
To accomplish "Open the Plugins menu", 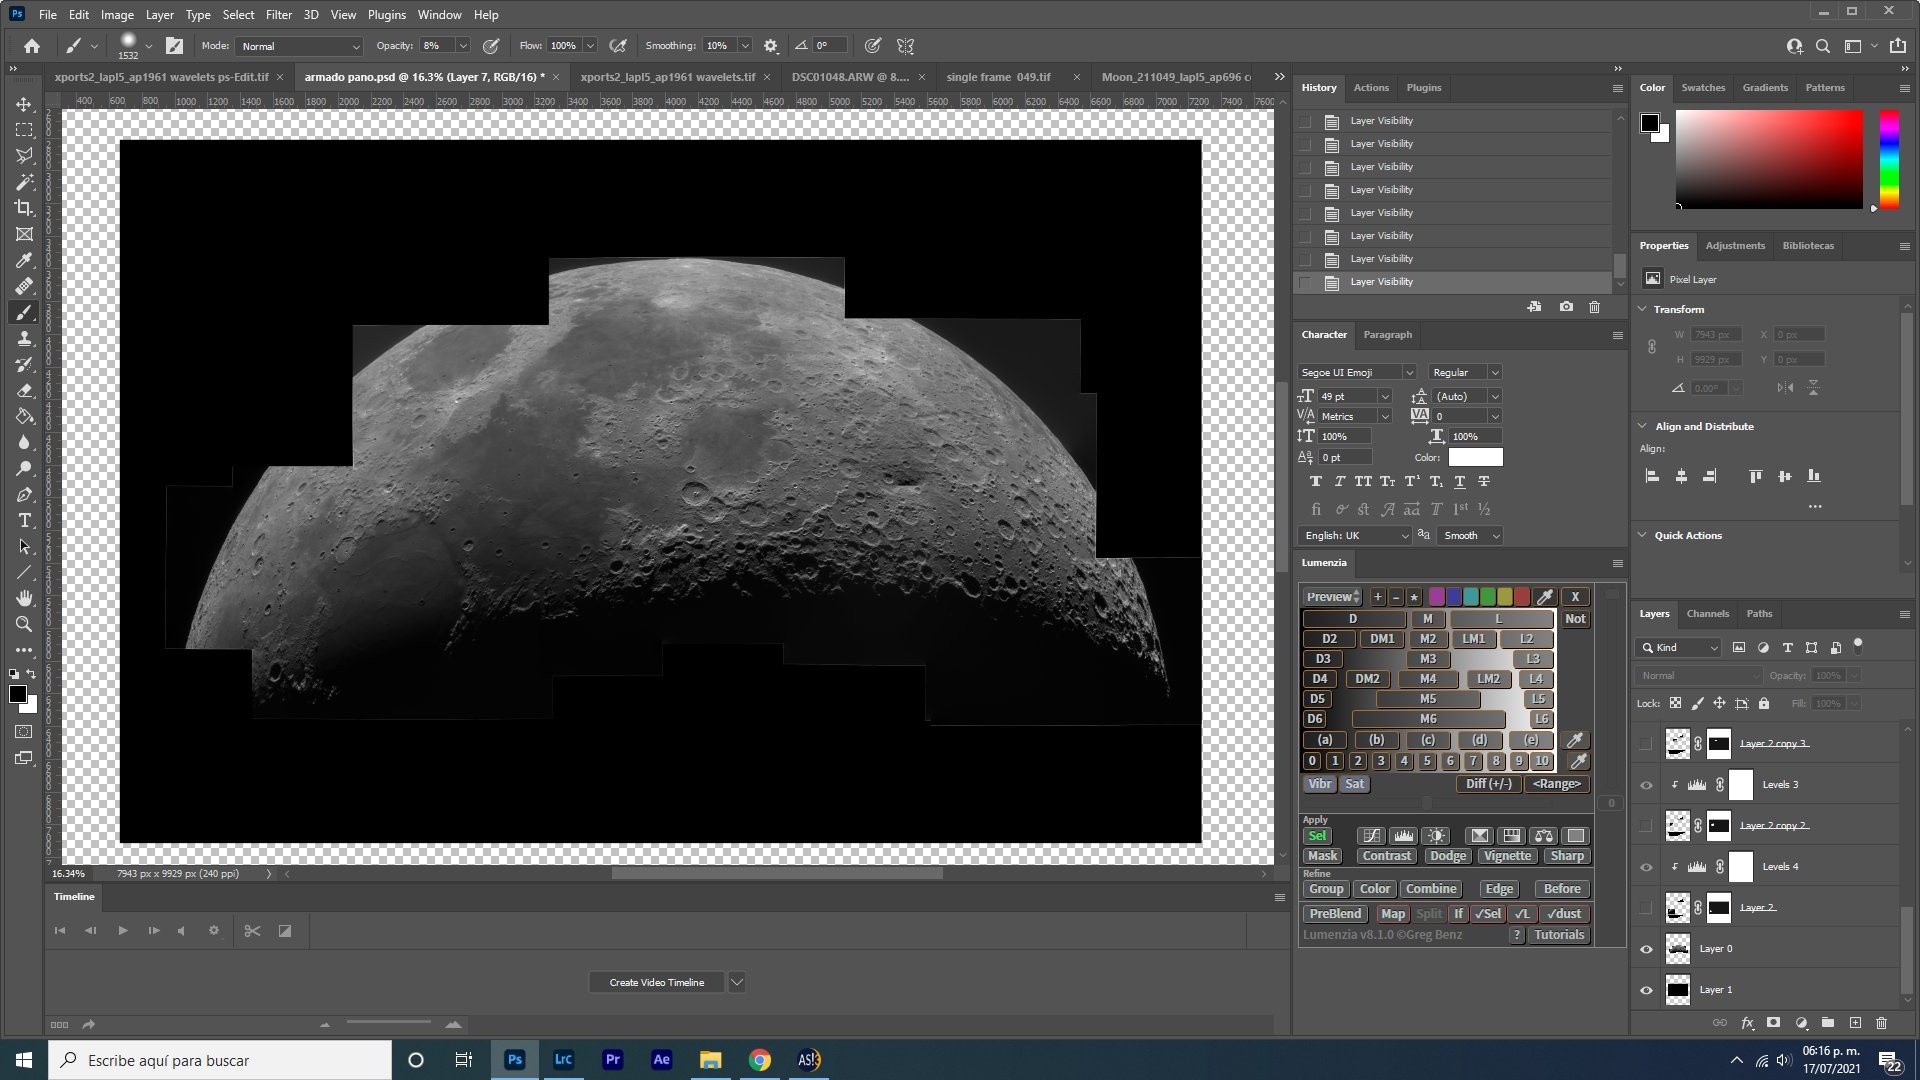I will point(386,15).
